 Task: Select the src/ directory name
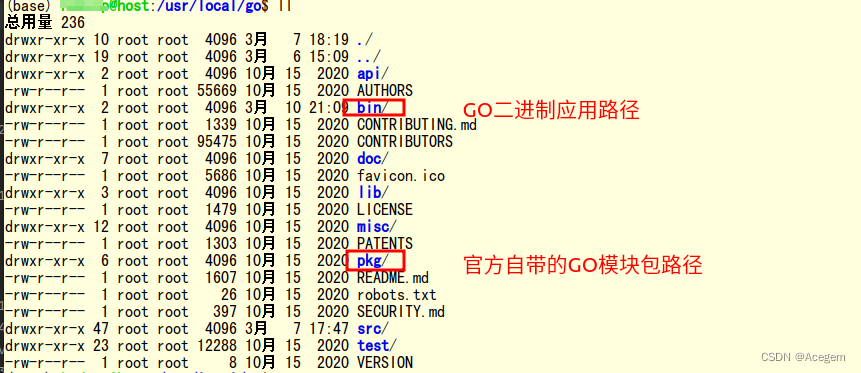(373, 329)
